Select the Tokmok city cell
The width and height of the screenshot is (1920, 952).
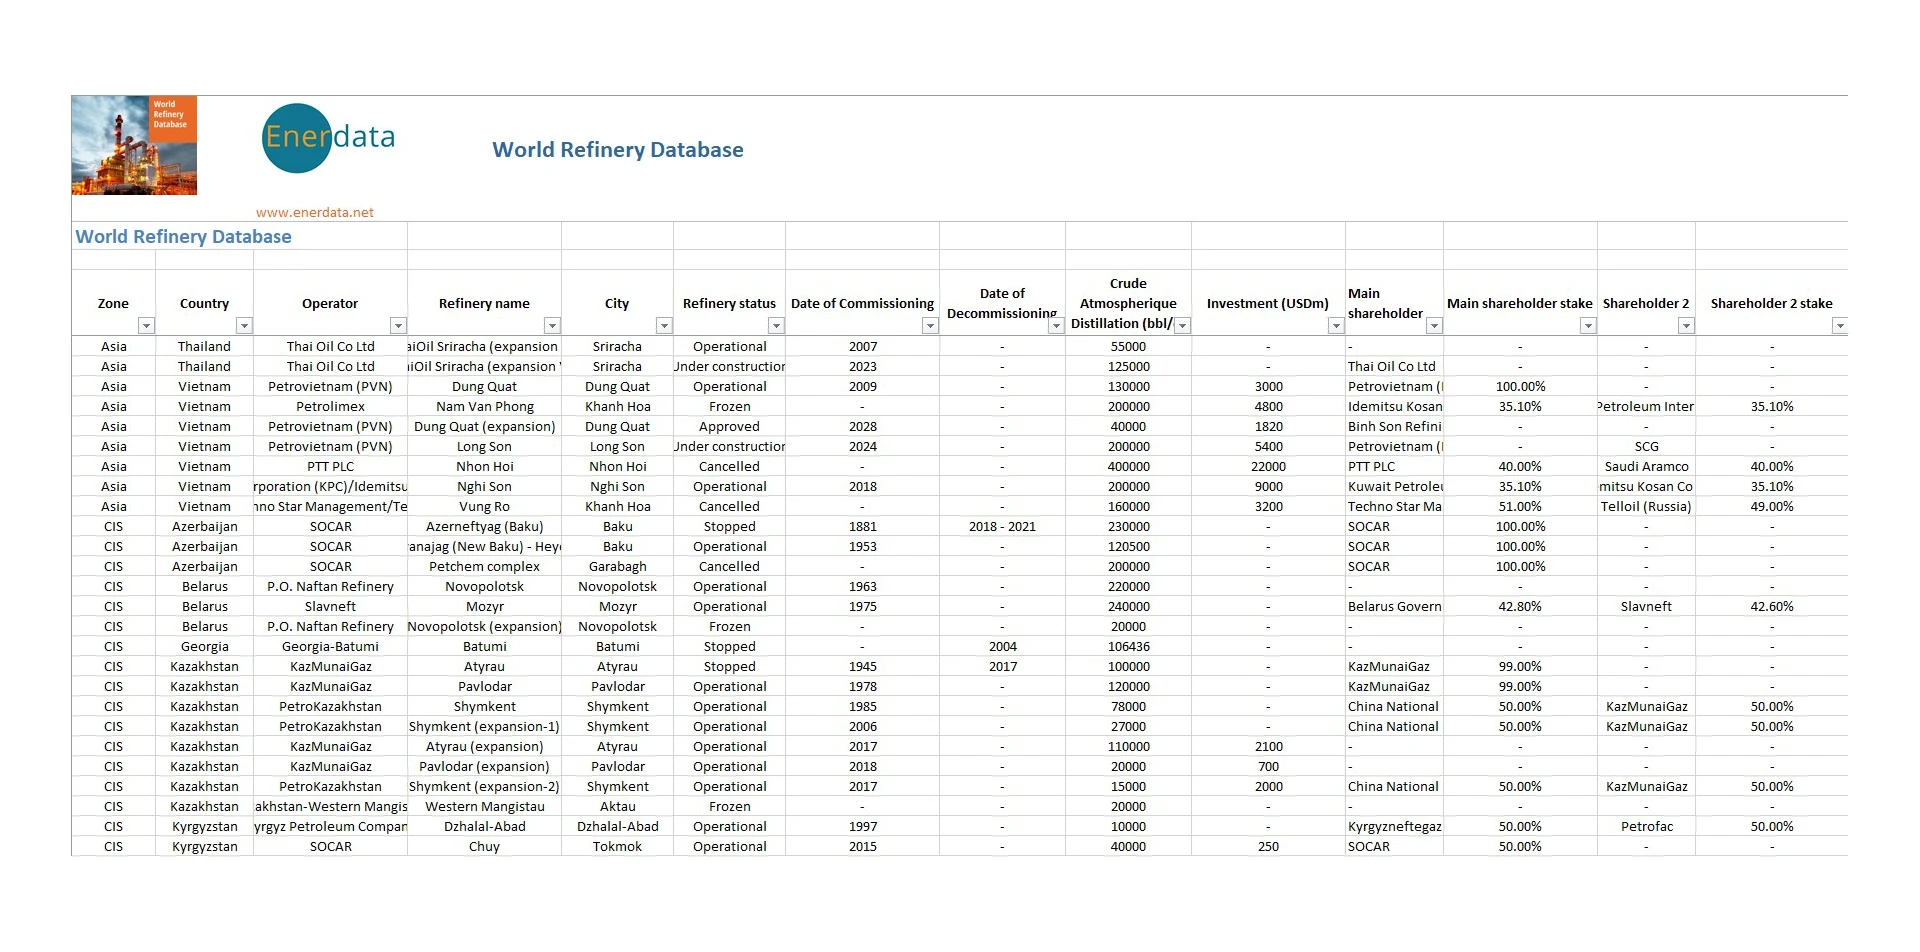tap(617, 846)
